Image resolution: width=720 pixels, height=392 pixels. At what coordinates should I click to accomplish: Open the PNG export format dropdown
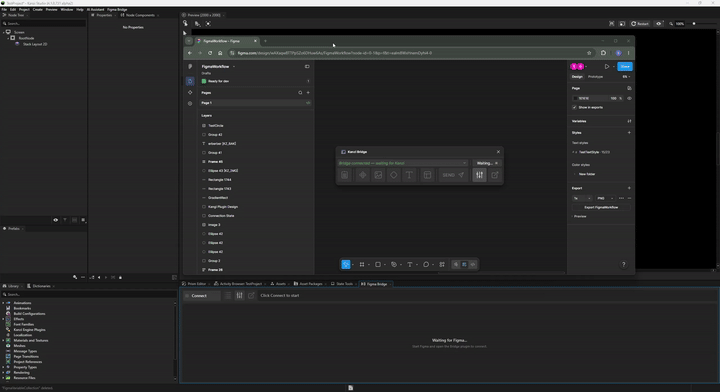point(605,198)
